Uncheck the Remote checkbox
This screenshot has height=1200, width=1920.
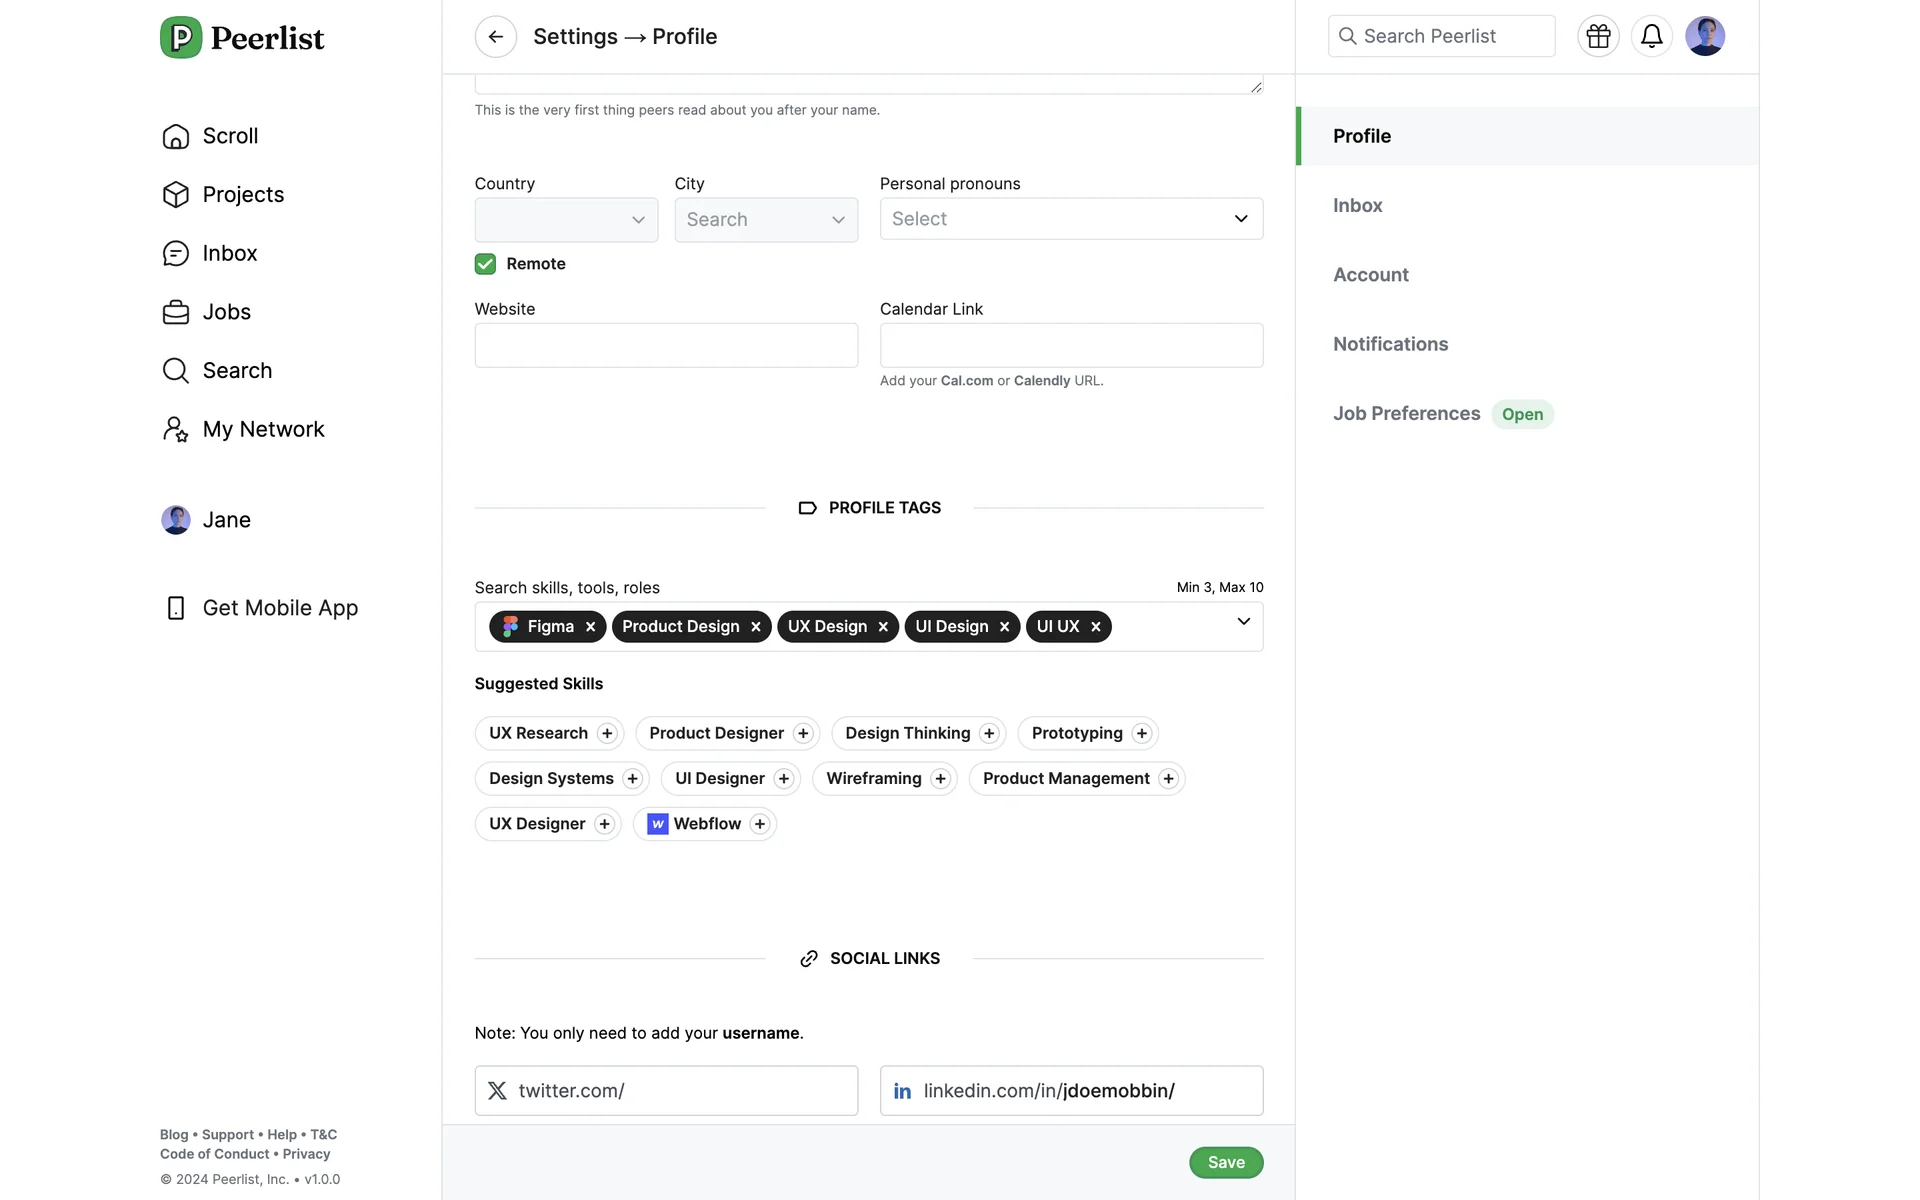tap(485, 264)
